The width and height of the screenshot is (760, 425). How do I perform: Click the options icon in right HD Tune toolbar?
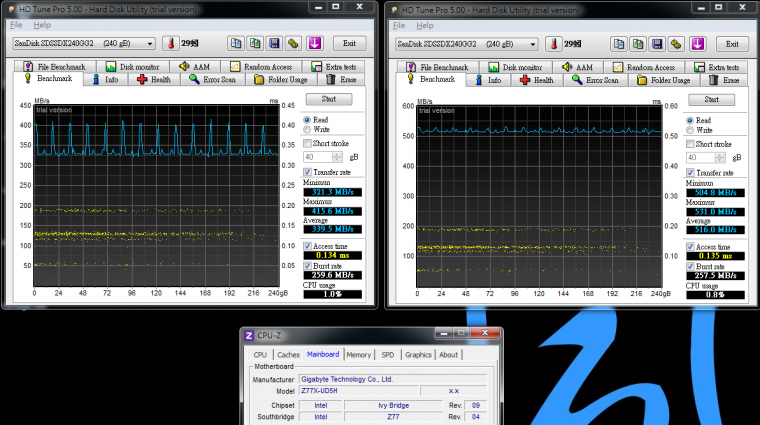tap(677, 44)
